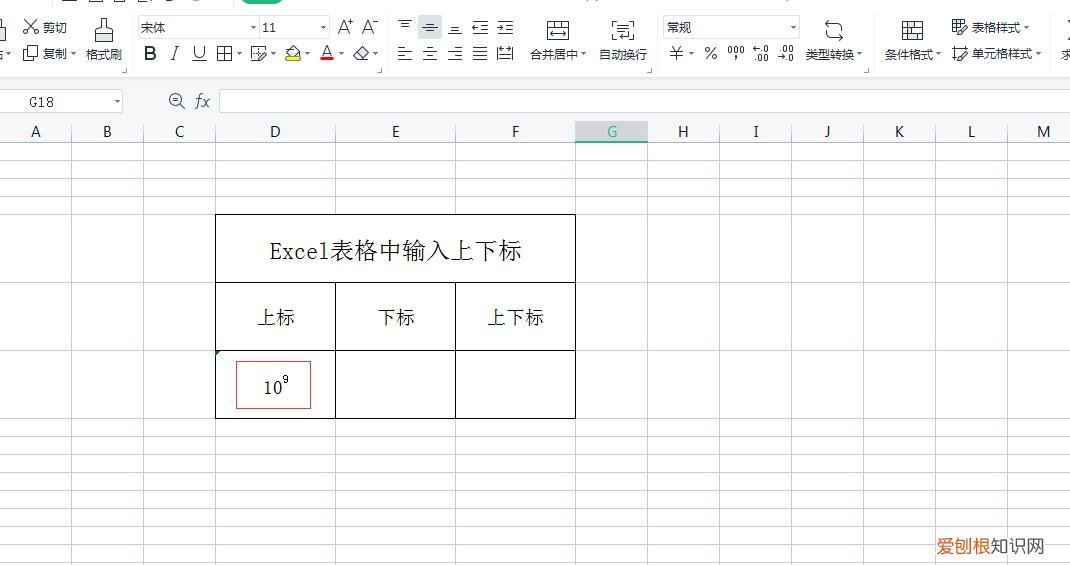Screen dimensions: 1070x565
Task: Expand the 合并居中 dropdown arrow
Action: (x=583, y=54)
